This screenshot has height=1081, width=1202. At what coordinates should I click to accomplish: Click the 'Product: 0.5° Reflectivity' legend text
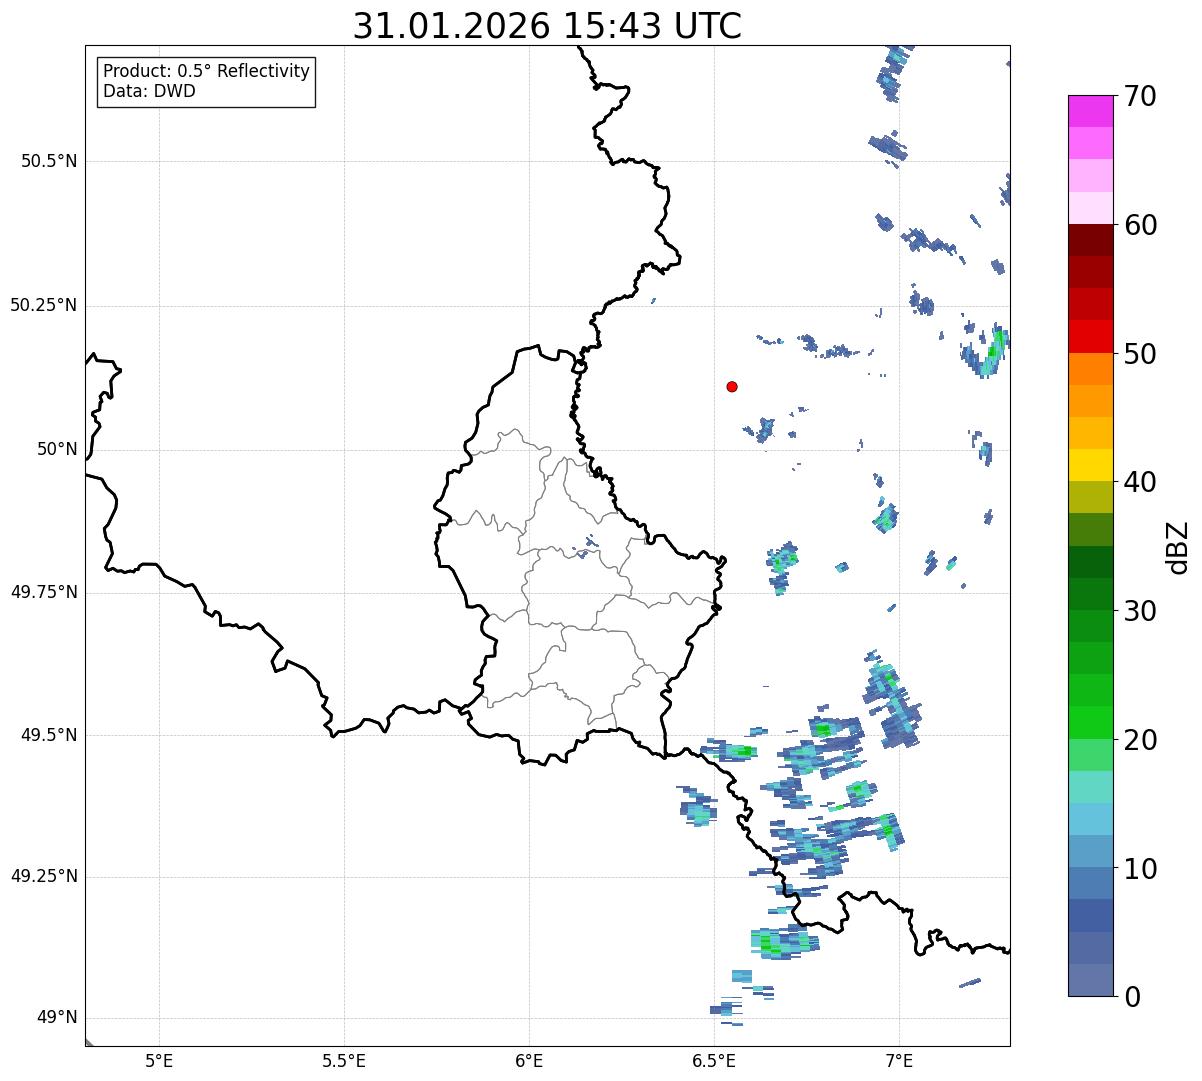coord(206,72)
